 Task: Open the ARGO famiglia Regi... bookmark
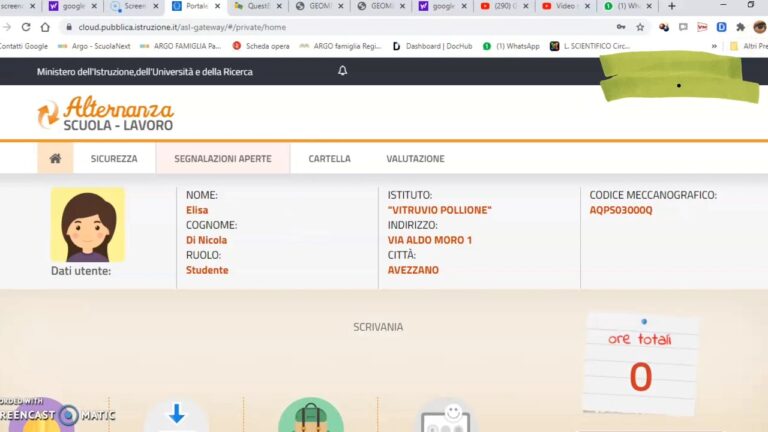[x=340, y=46]
